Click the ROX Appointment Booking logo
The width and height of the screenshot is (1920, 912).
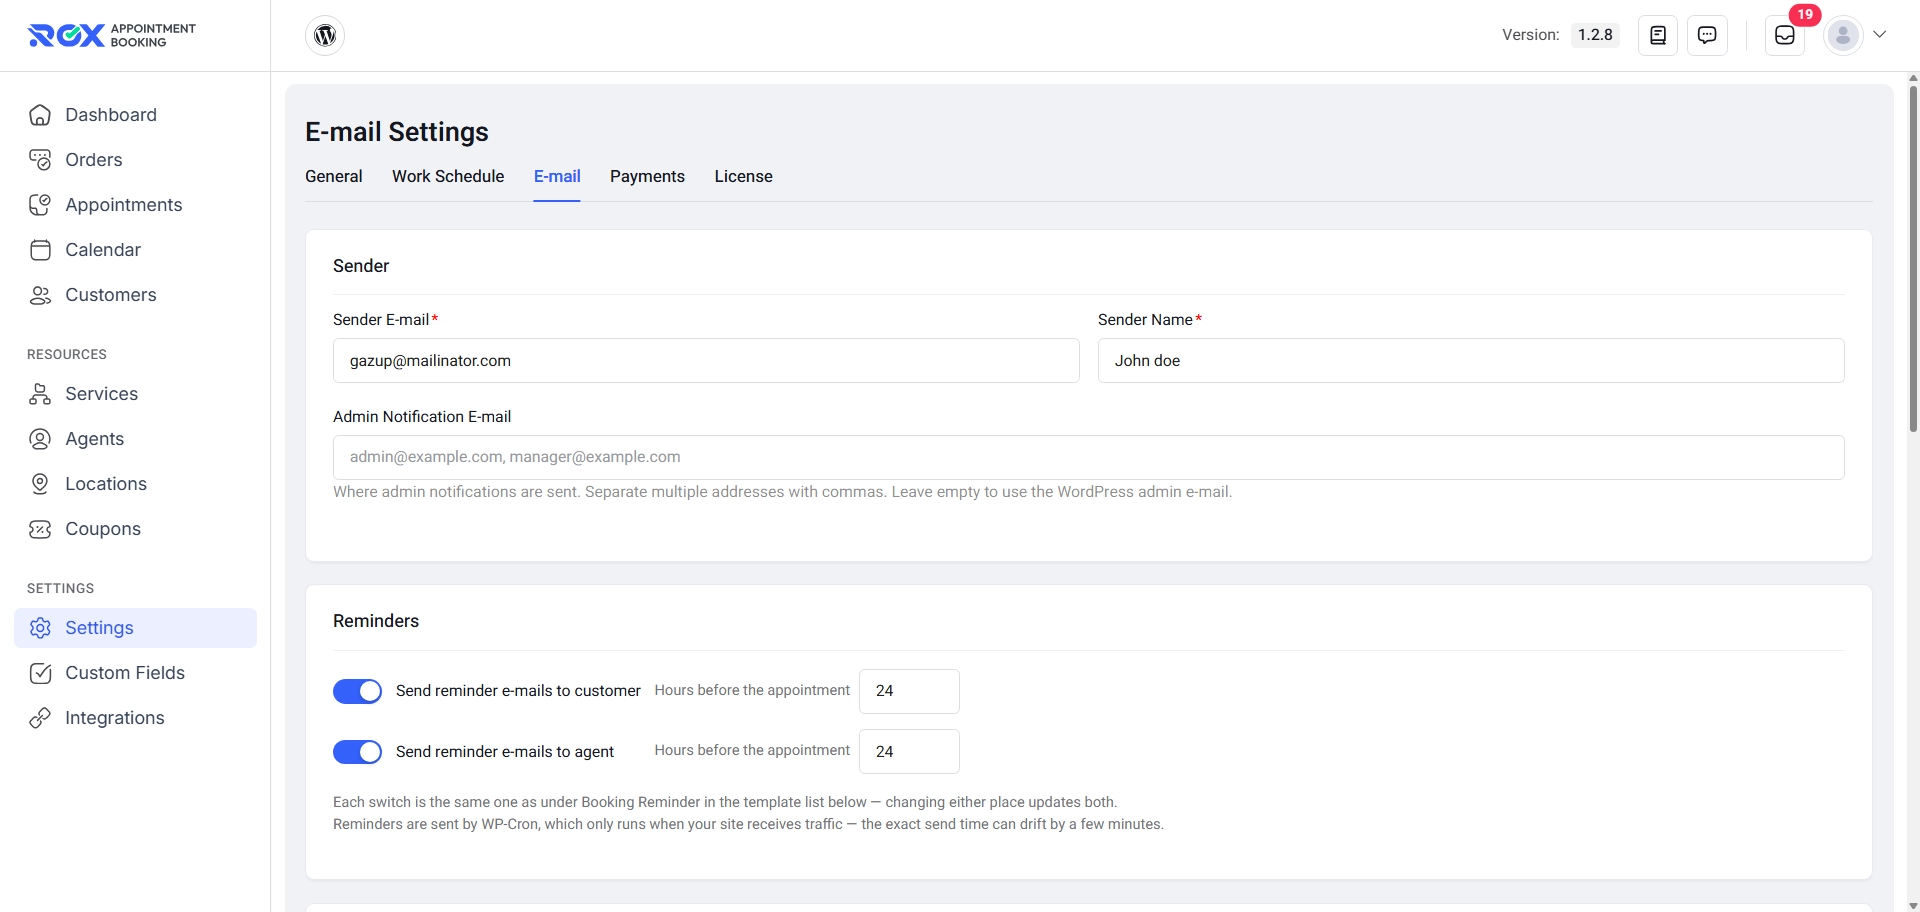[111, 35]
